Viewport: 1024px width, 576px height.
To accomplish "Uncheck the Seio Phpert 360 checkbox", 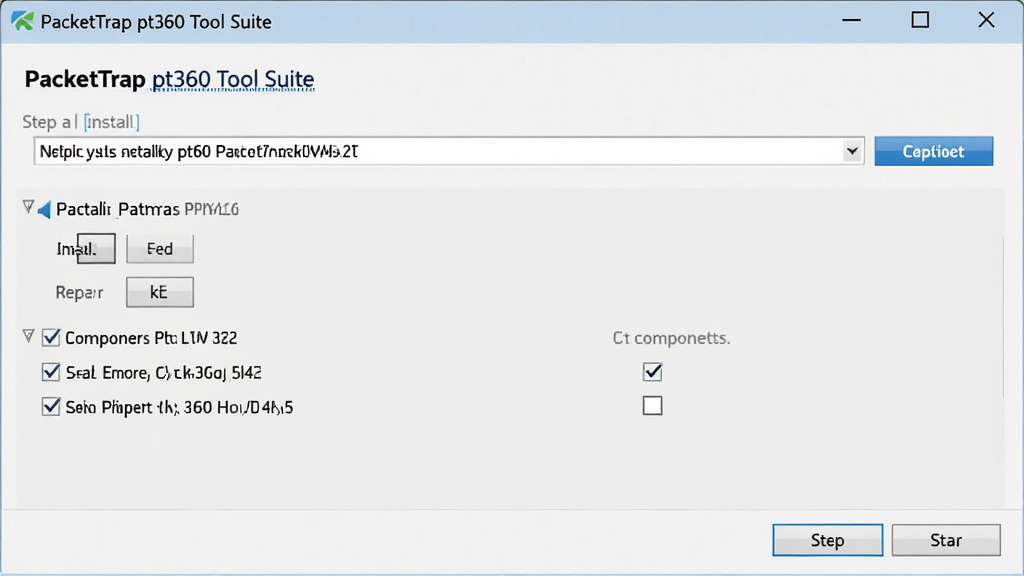I will [51, 407].
